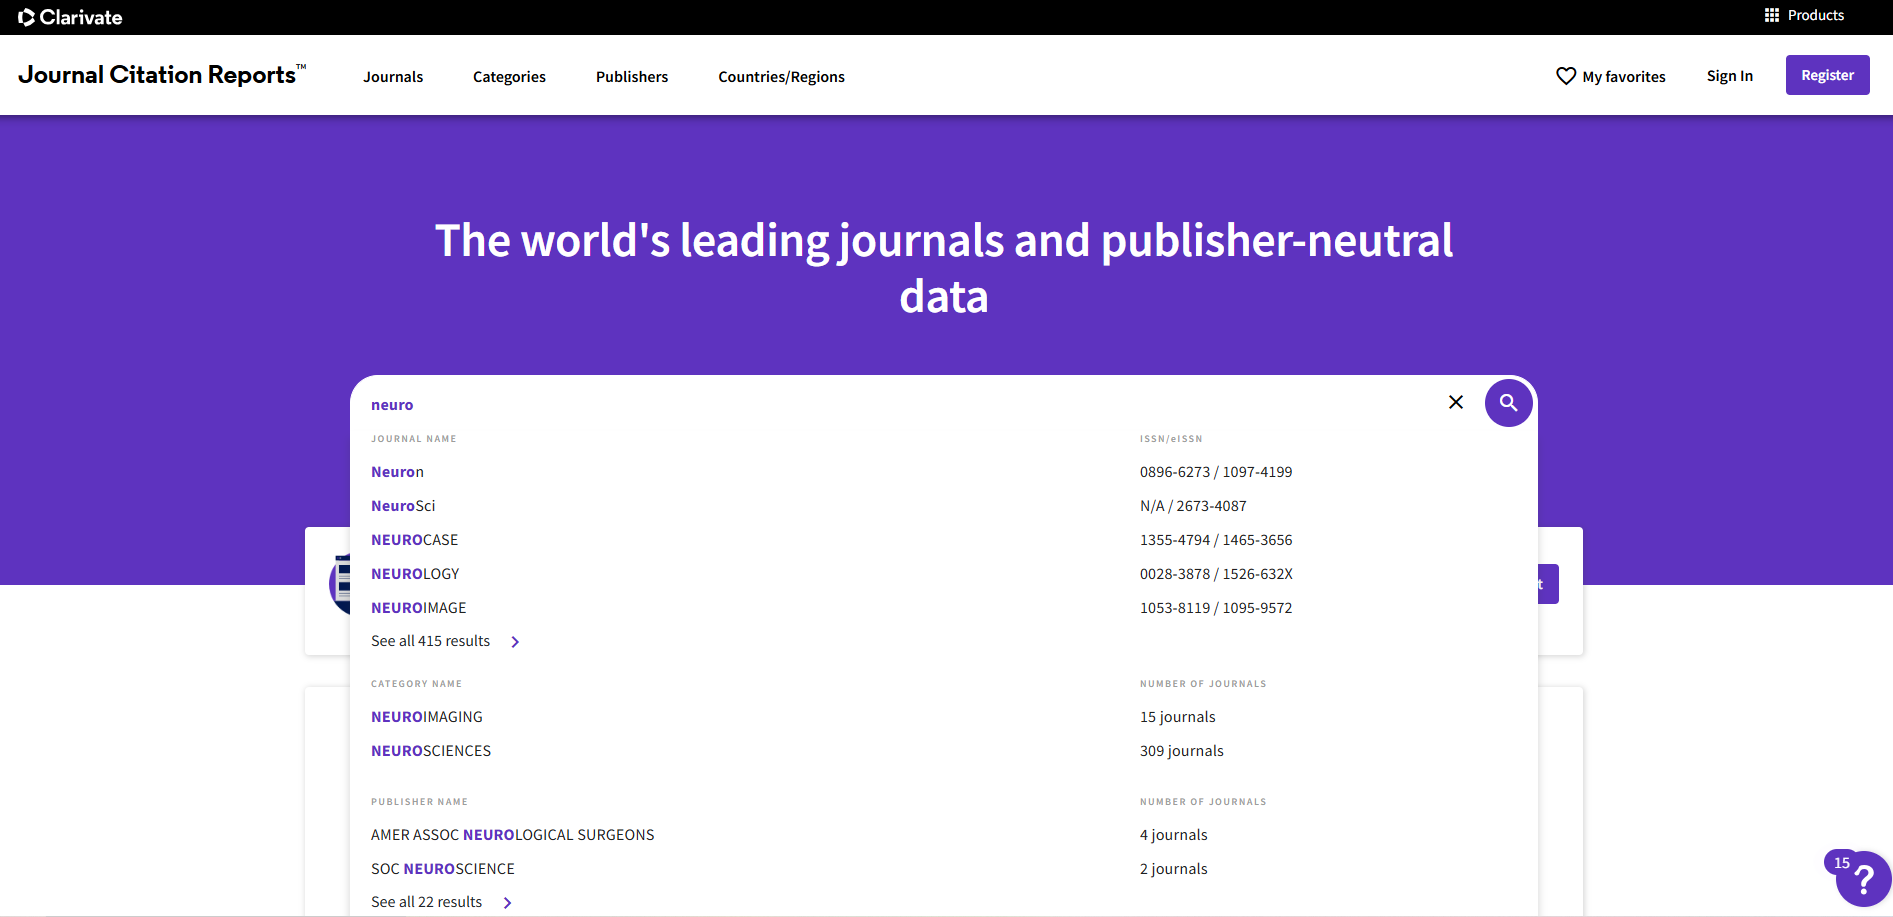The height and width of the screenshot is (917, 1893).
Task: Select AMER ASSOC NEUROLOGICAL SURGEONS publisher
Action: click(x=512, y=835)
